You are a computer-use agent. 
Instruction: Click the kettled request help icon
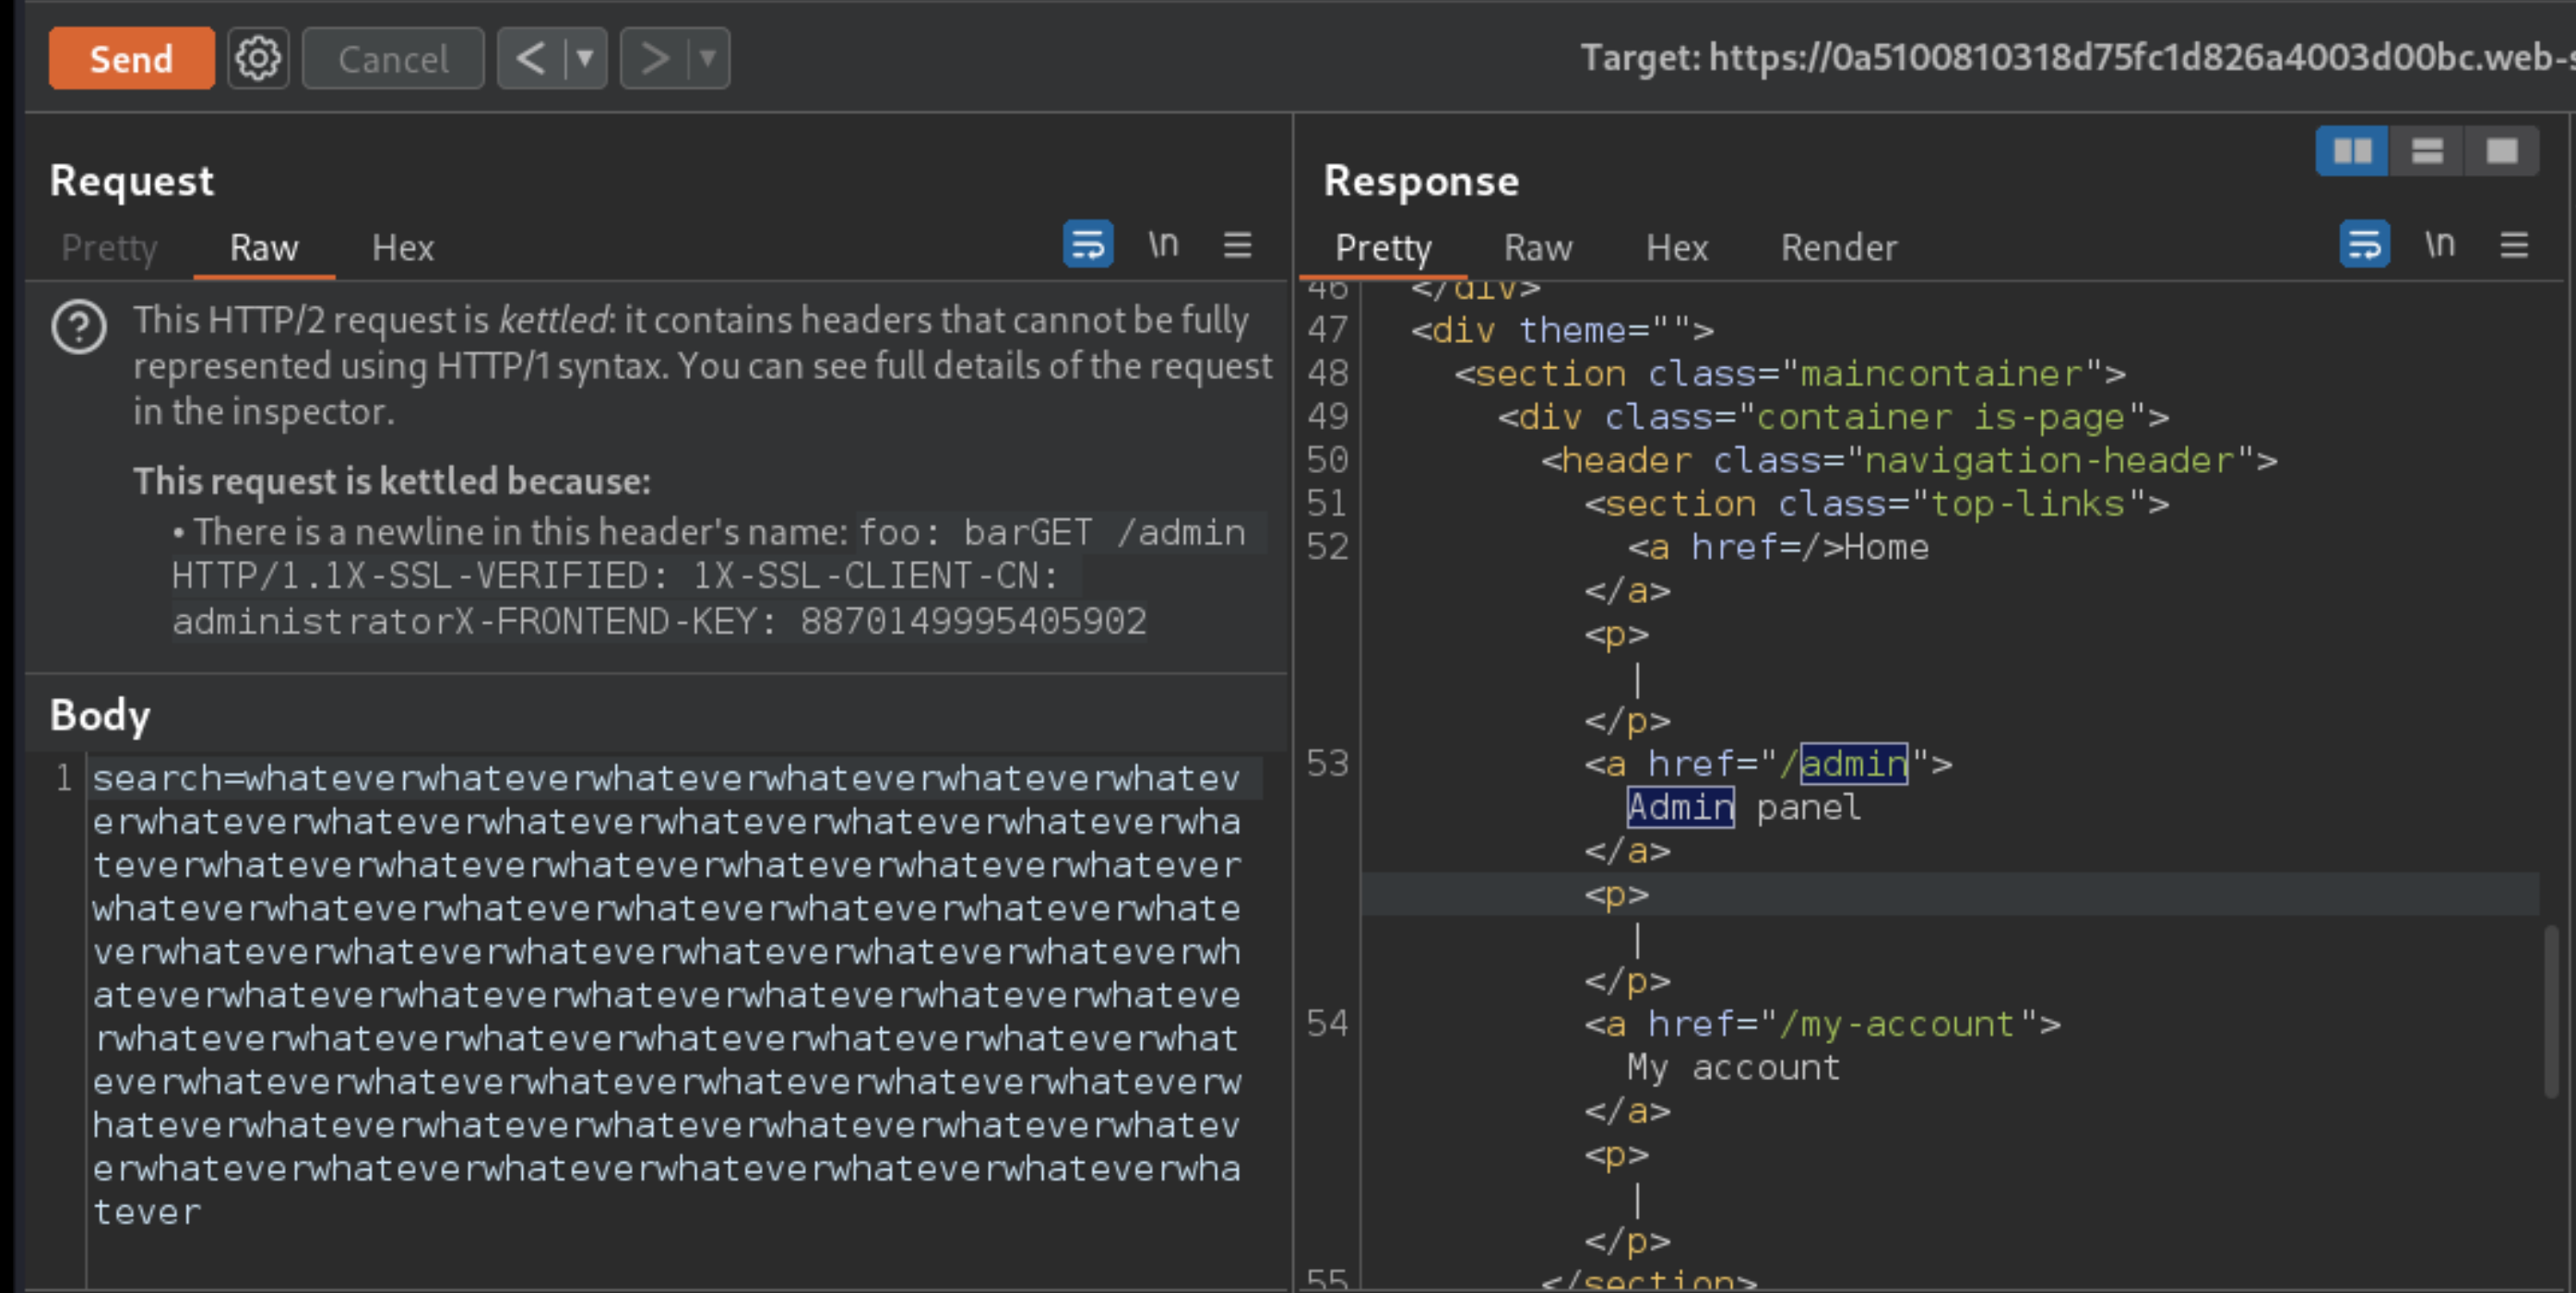pos(79,327)
